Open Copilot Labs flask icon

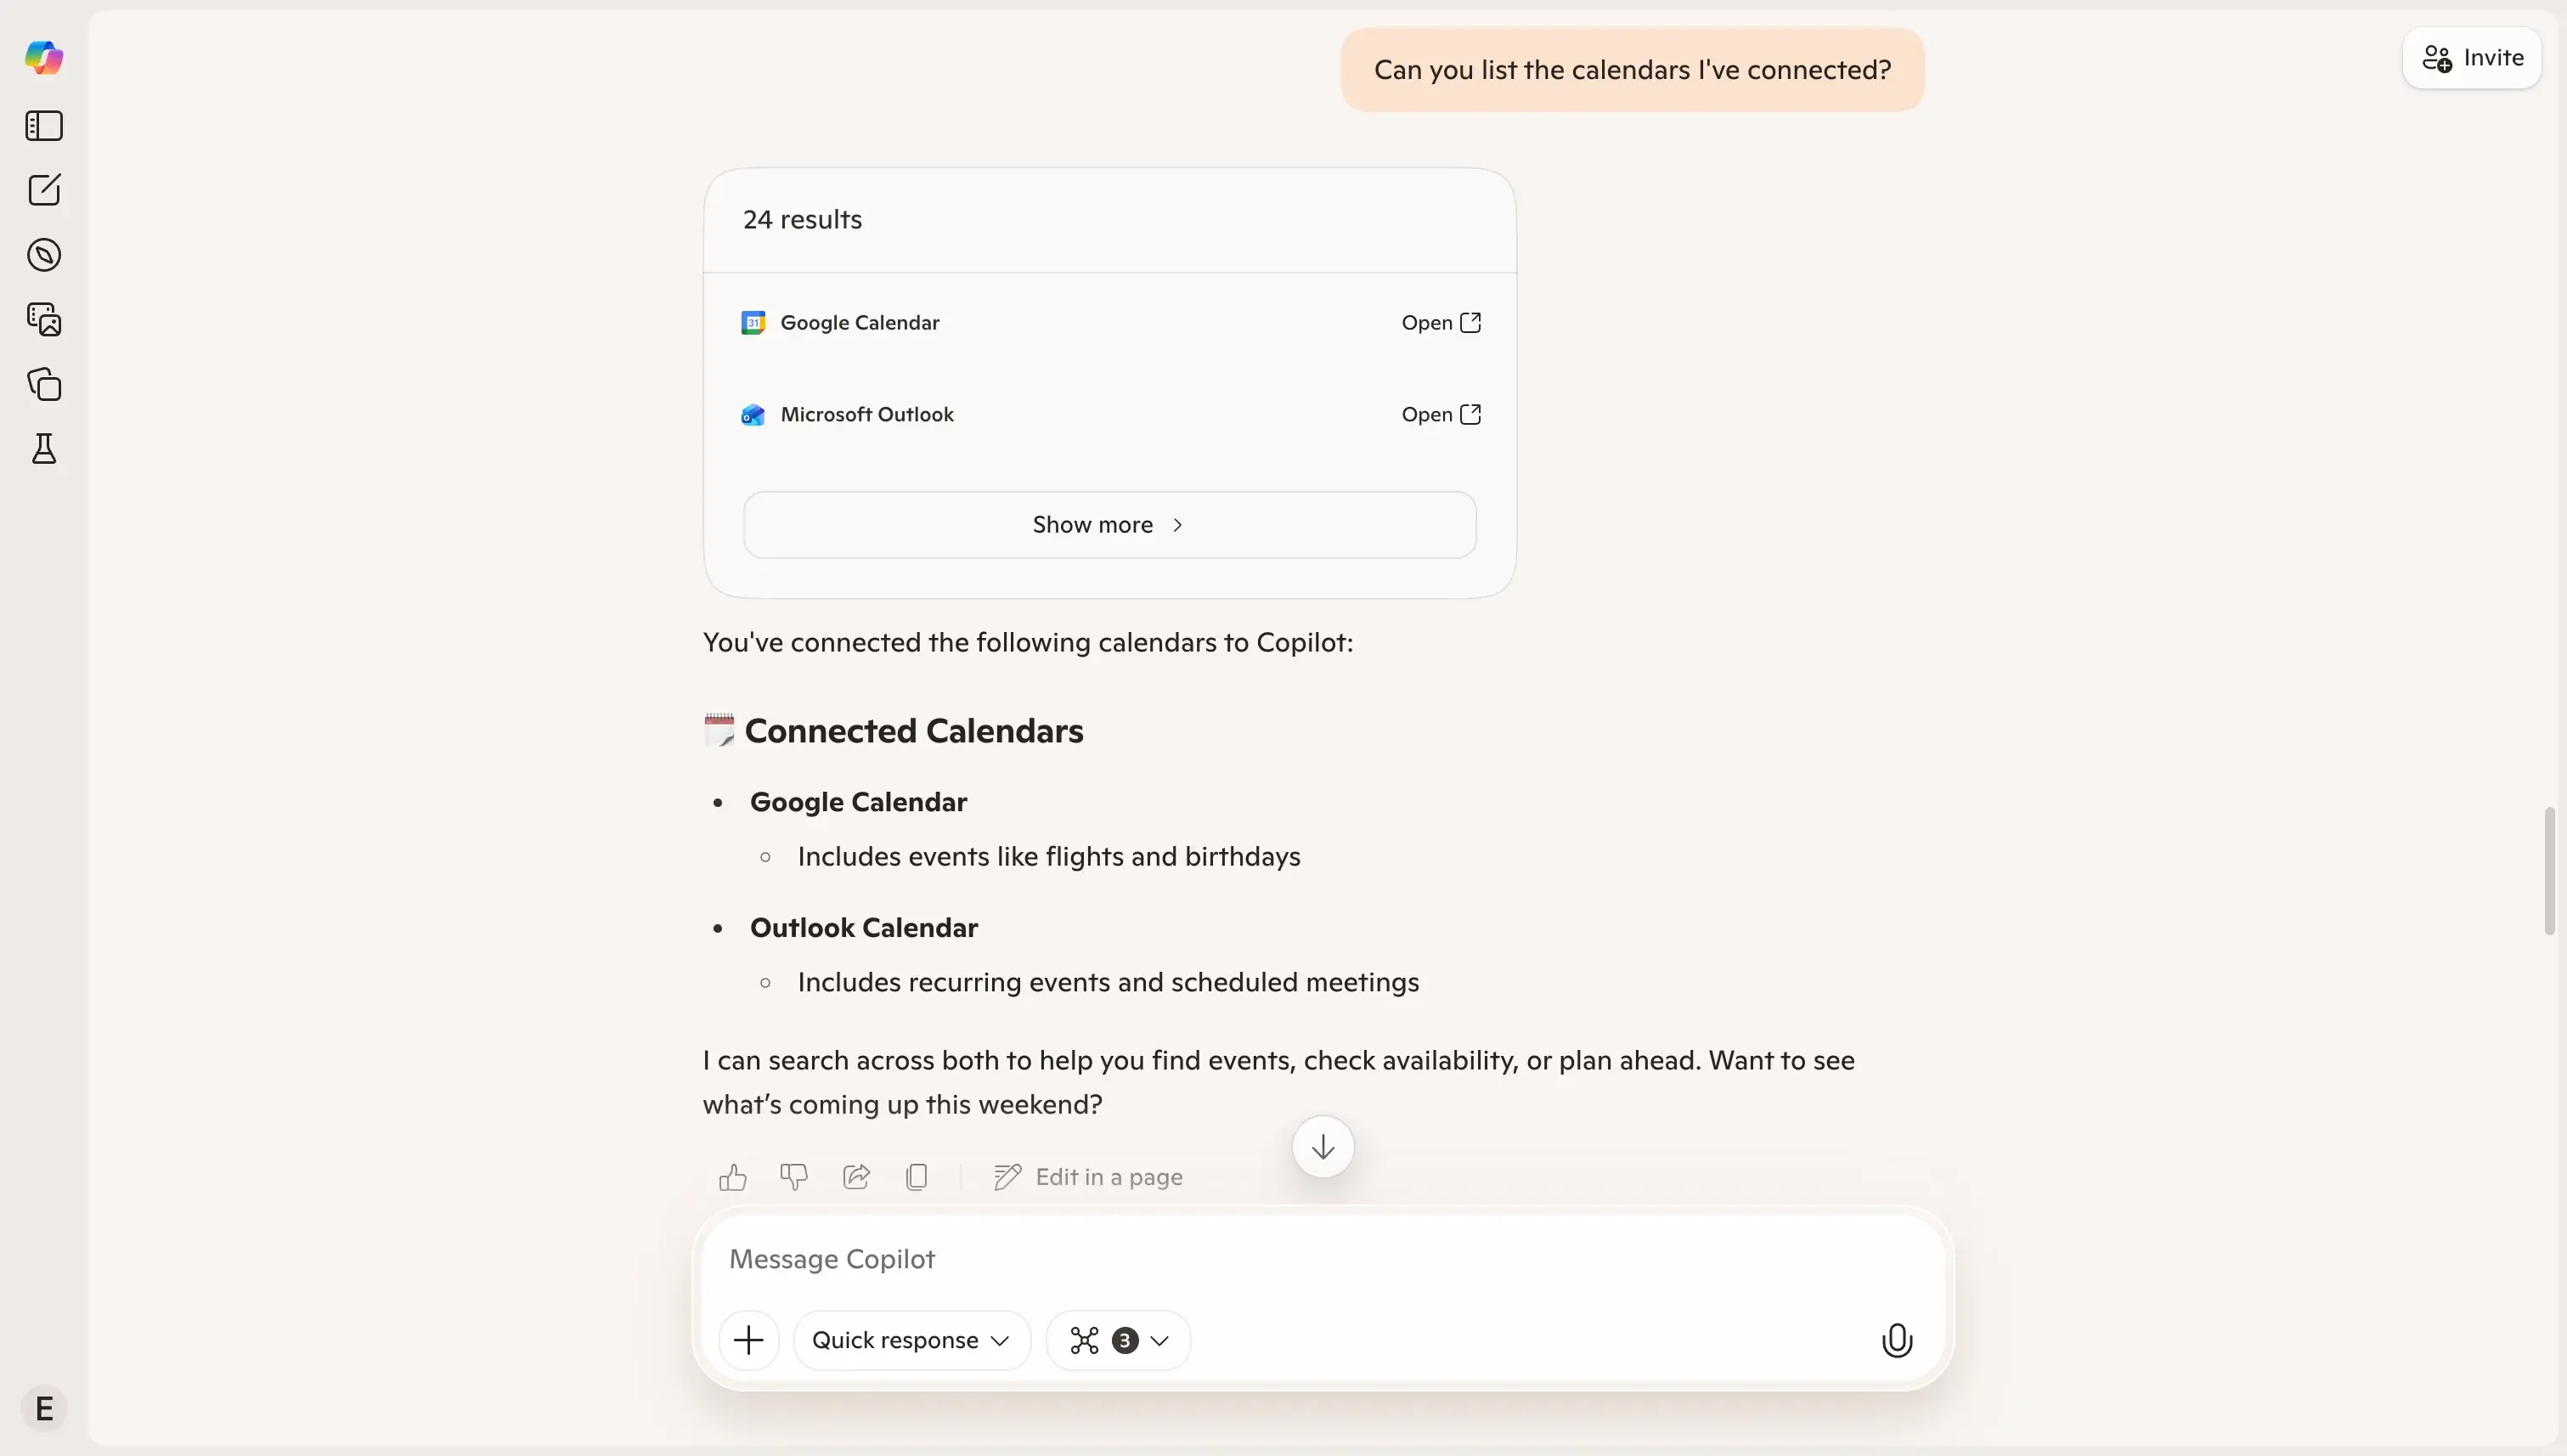coord(43,448)
